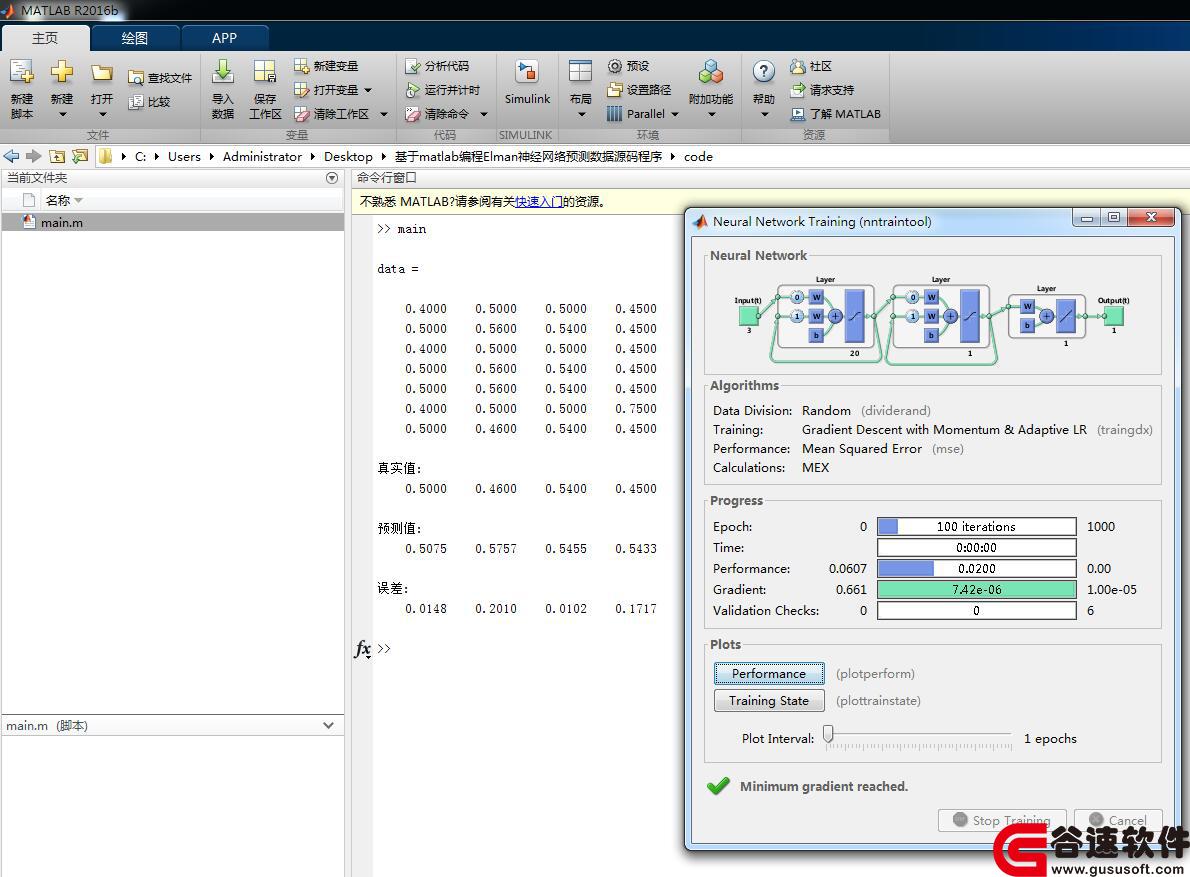1190x877 pixels.
Task: Click Administrator in the address path
Action: coord(262,156)
